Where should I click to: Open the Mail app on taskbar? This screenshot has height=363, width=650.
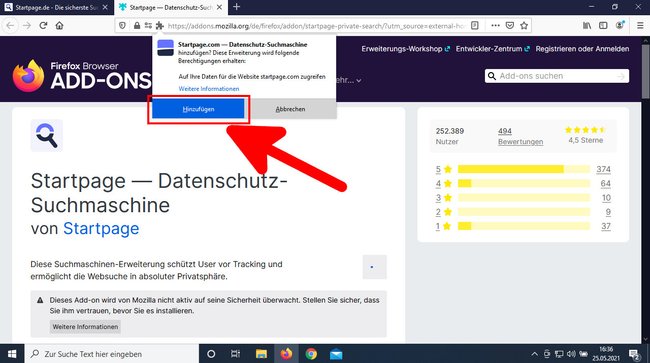pyautogui.click(x=336, y=354)
